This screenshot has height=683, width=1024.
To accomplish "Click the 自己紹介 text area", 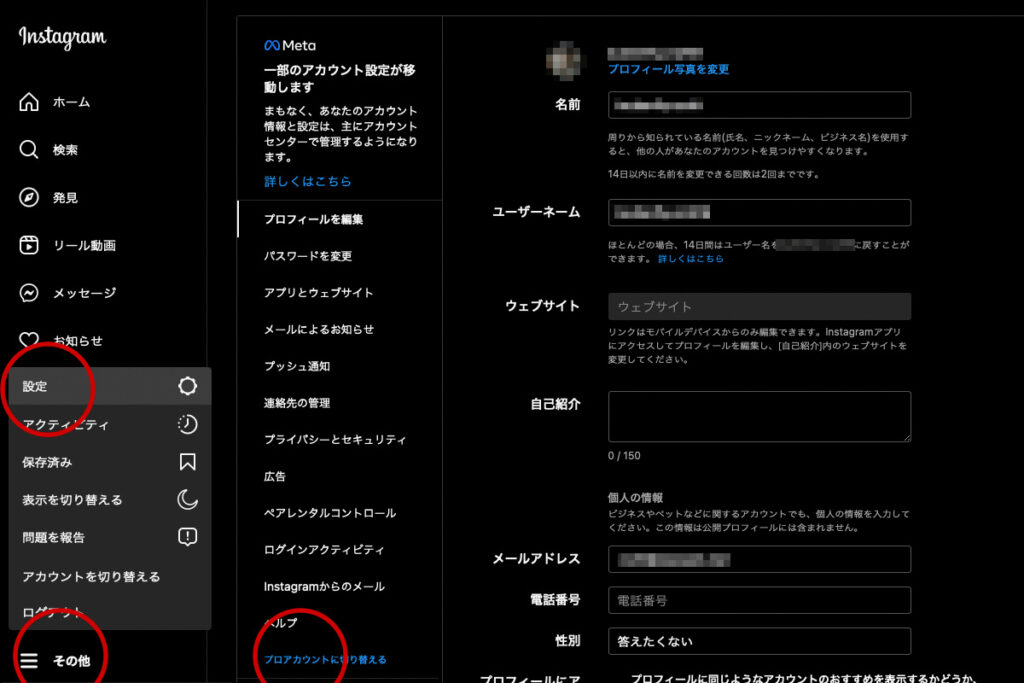I will click(759, 417).
